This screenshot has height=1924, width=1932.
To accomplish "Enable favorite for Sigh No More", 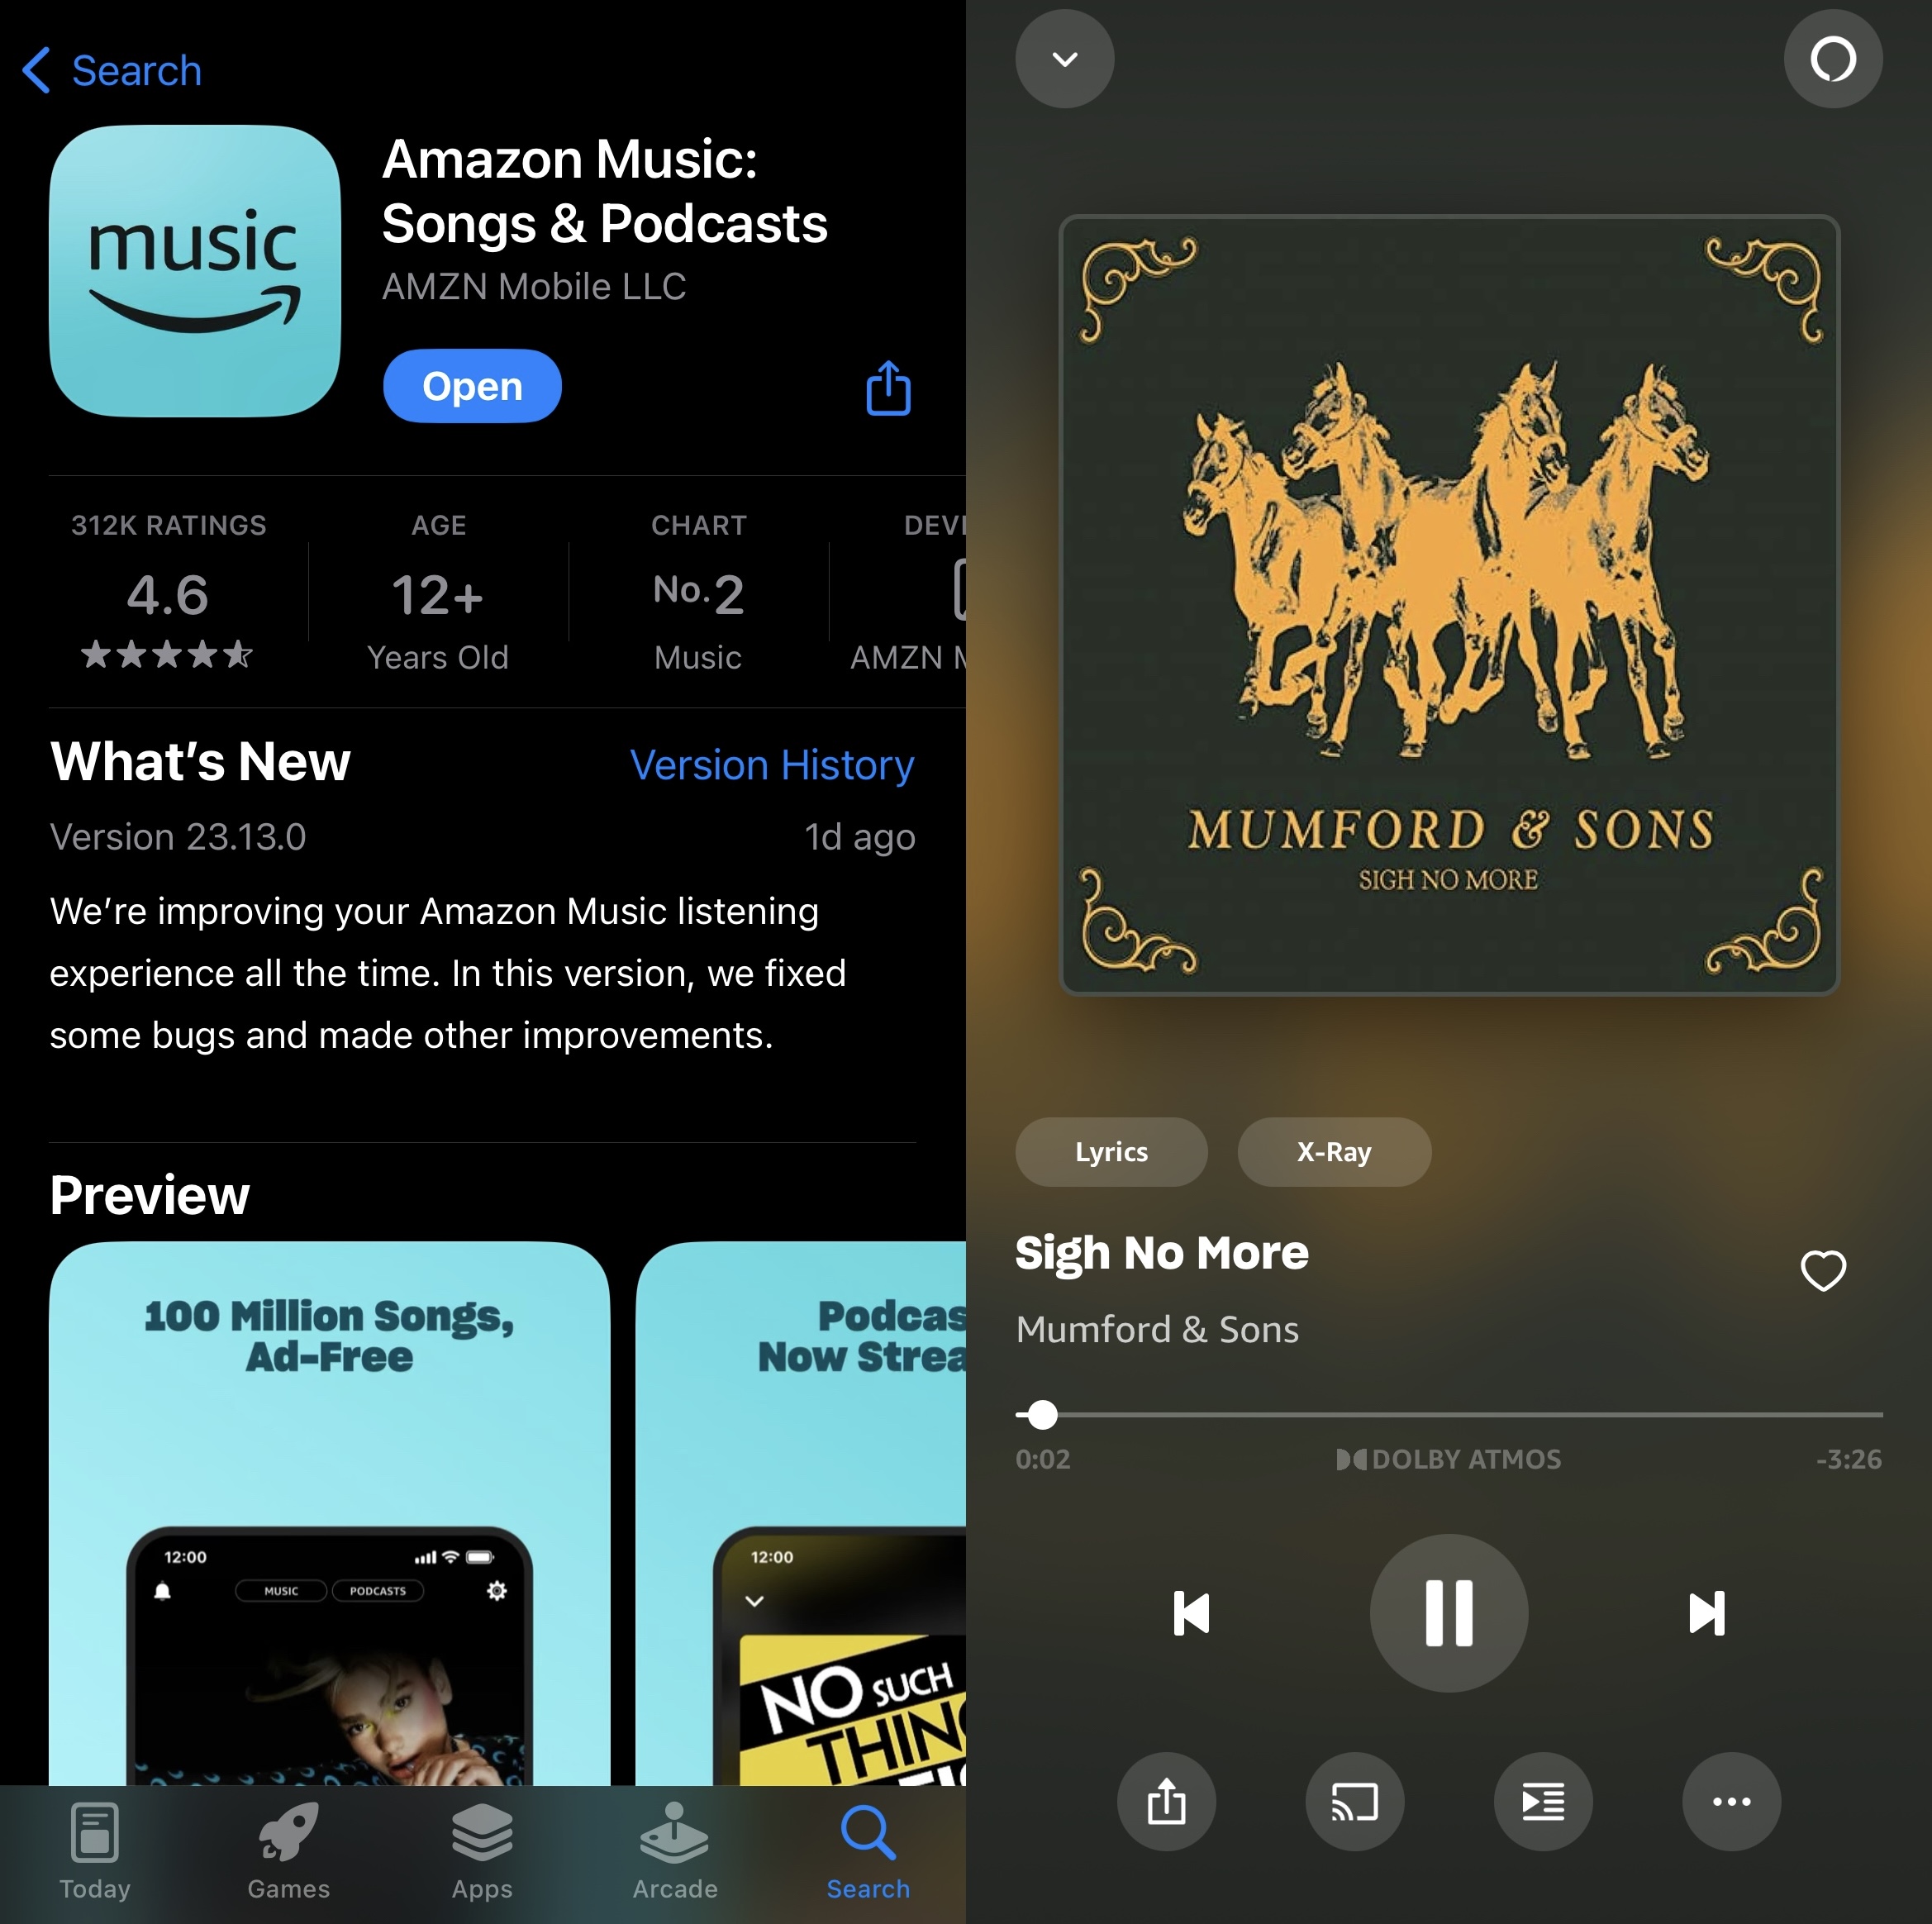I will pos(1828,1269).
